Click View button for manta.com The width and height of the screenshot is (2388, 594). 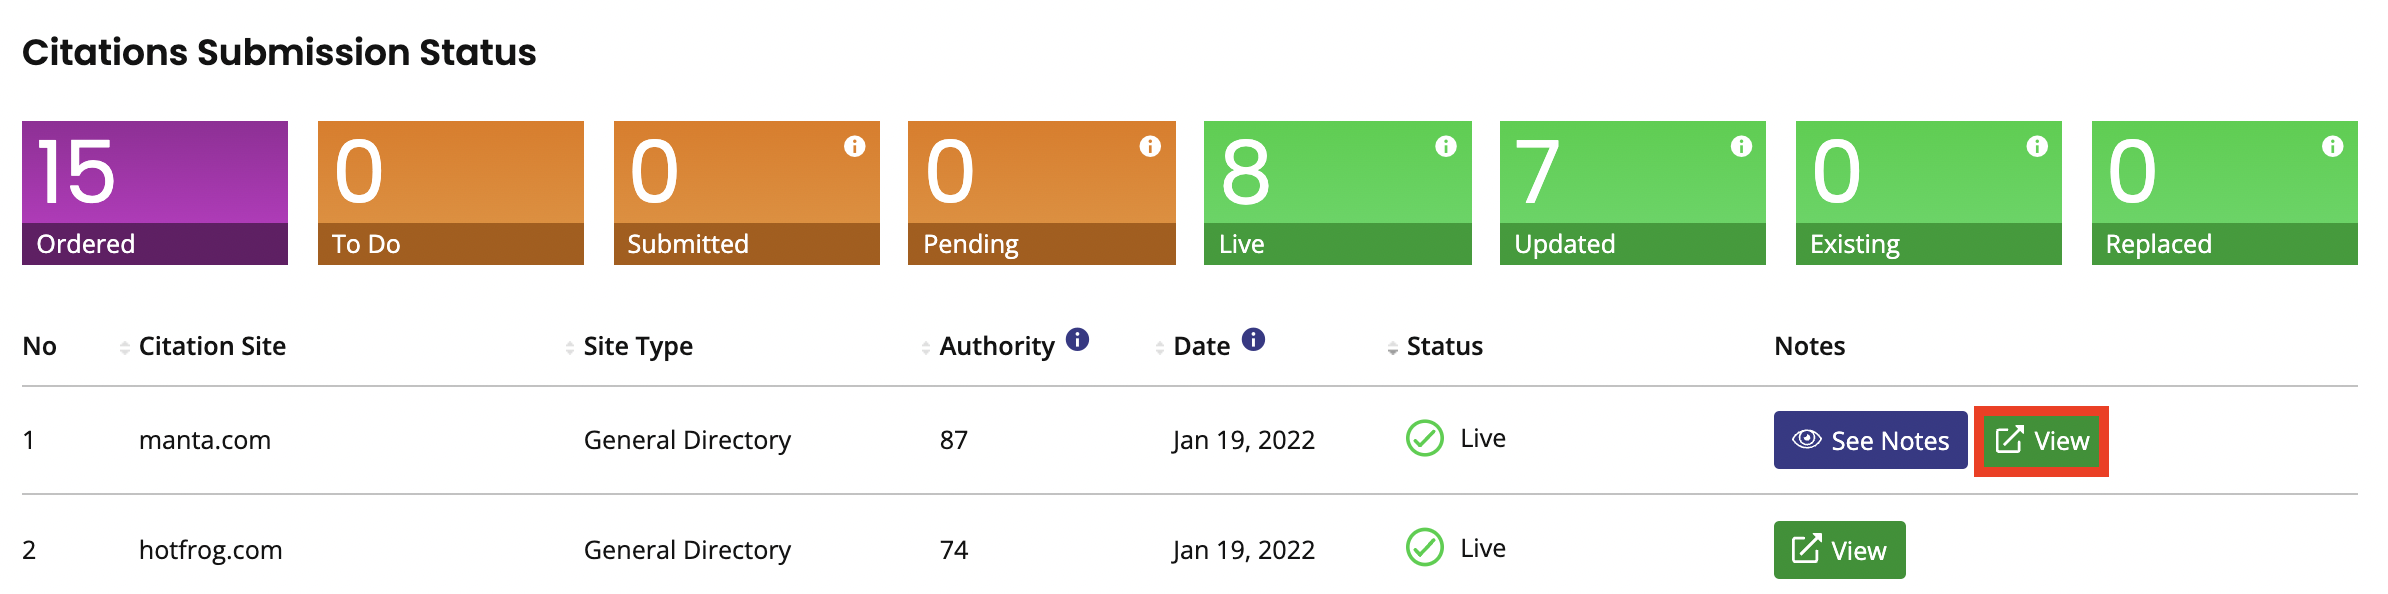tap(2041, 441)
